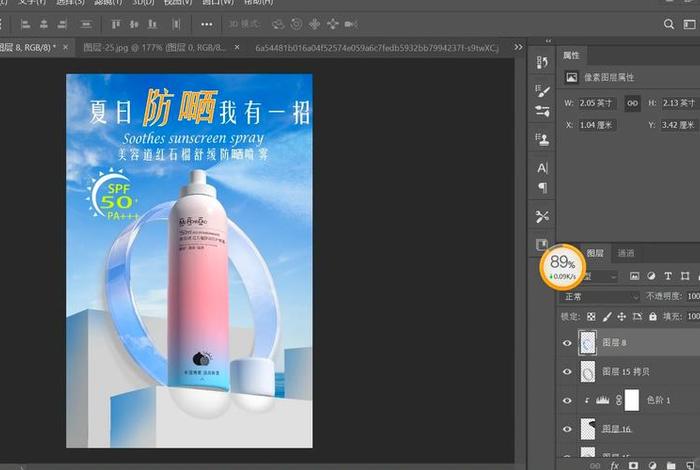
Task: Toggle the shape layer filter icon
Action: [x=685, y=276]
